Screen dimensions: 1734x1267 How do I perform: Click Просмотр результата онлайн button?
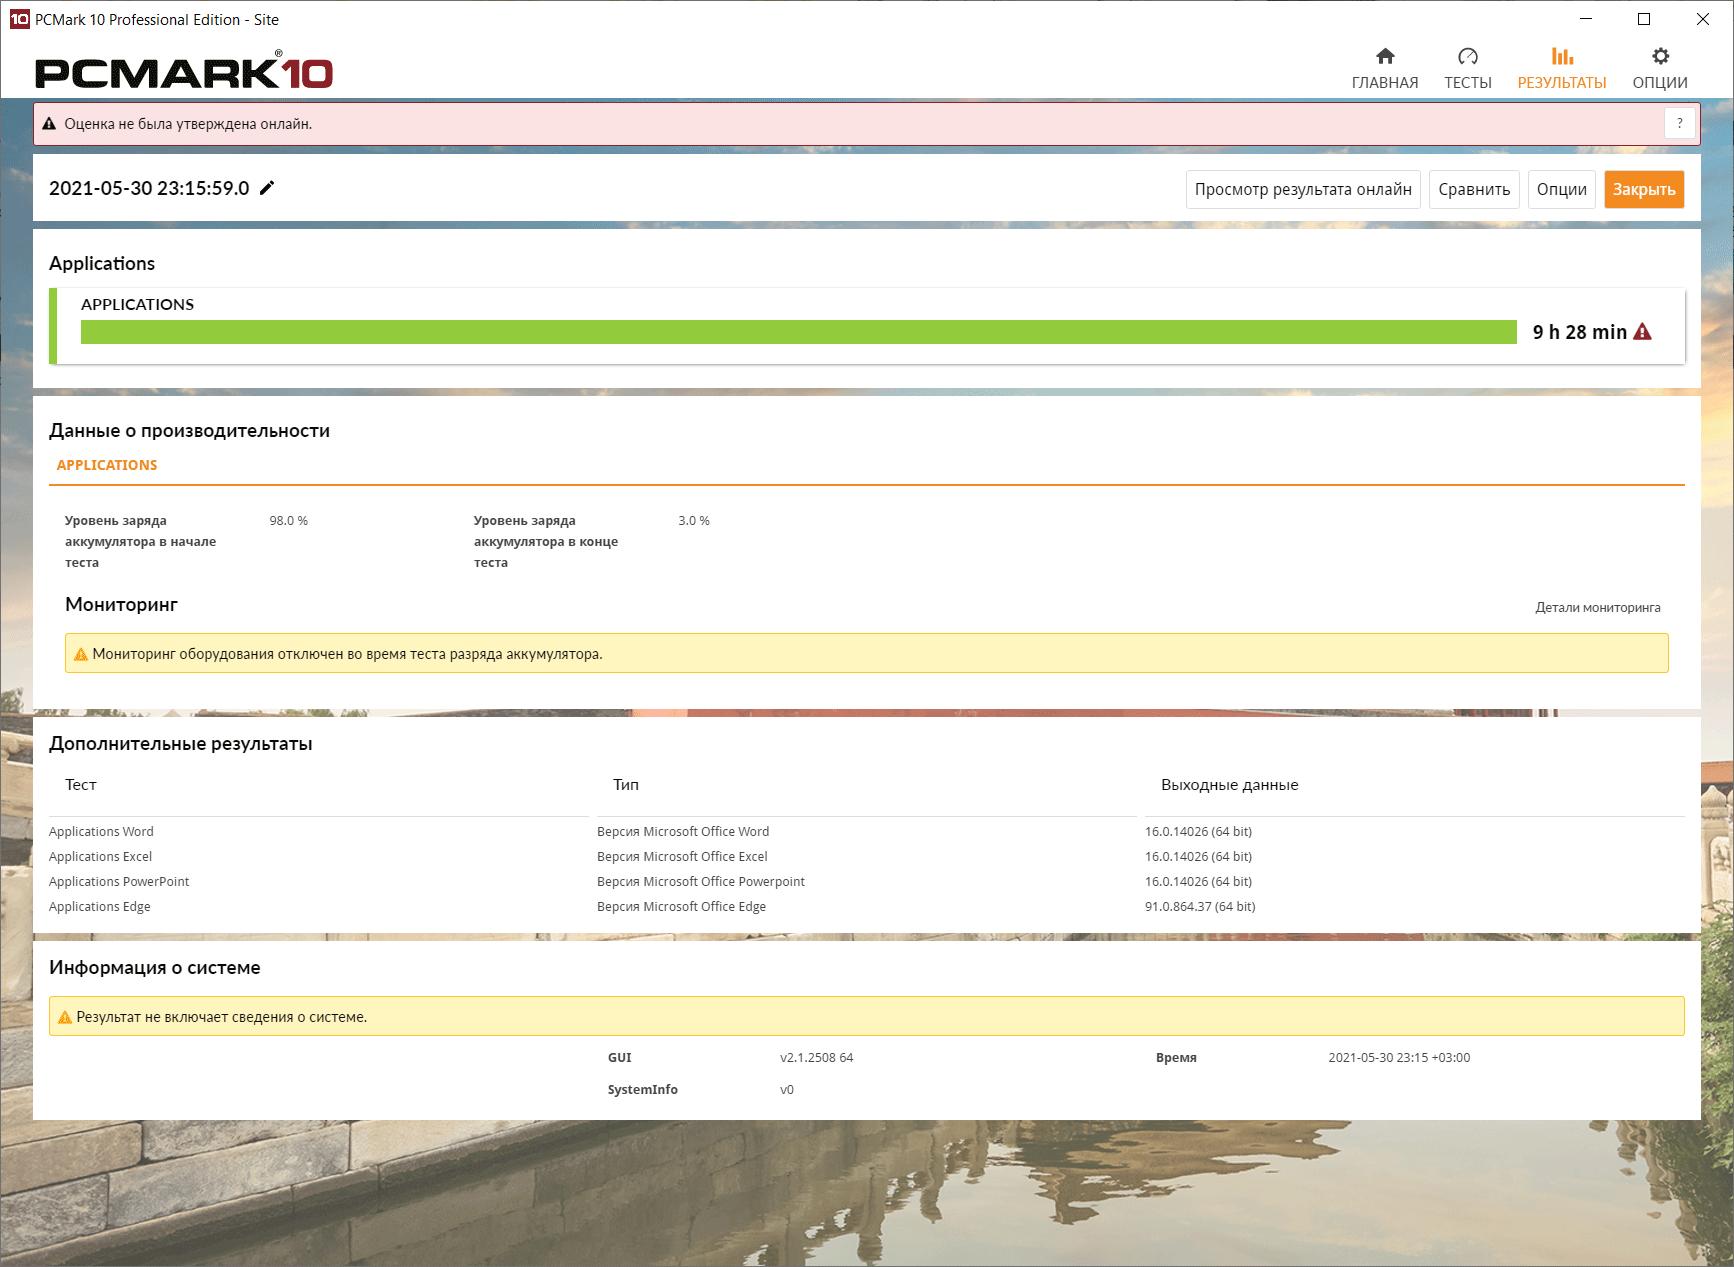point(1303,189)
